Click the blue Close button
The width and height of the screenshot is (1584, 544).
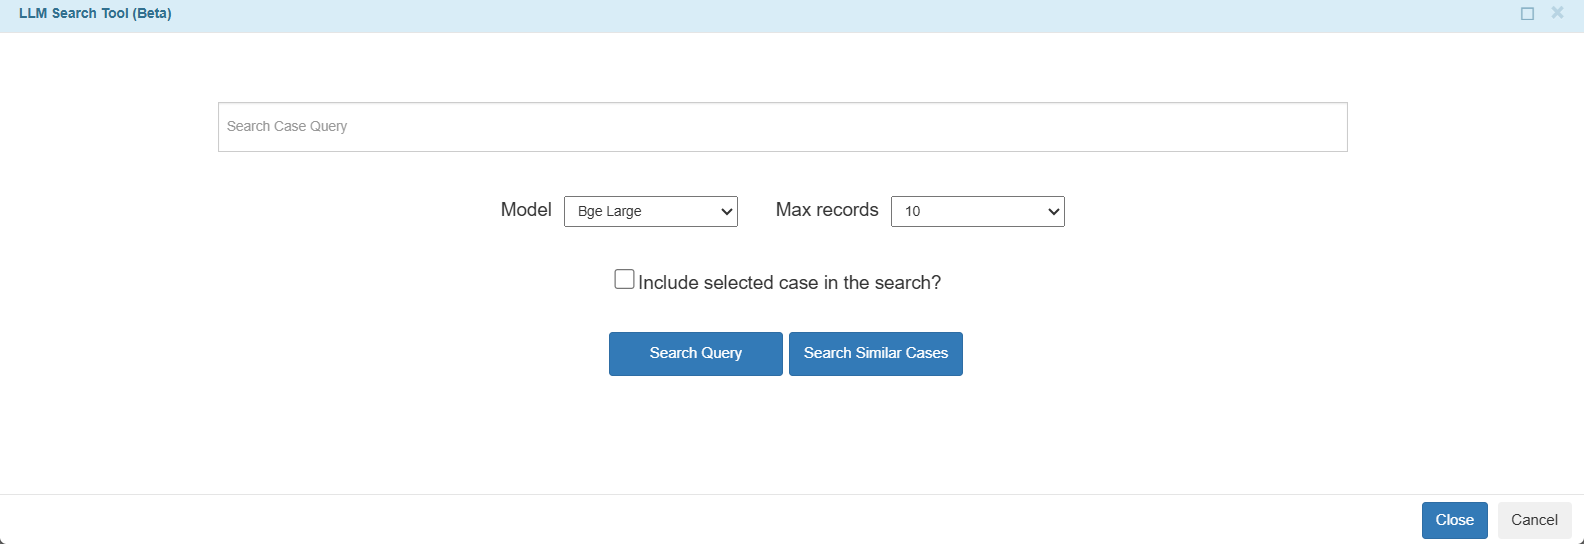pos(1454,520)
